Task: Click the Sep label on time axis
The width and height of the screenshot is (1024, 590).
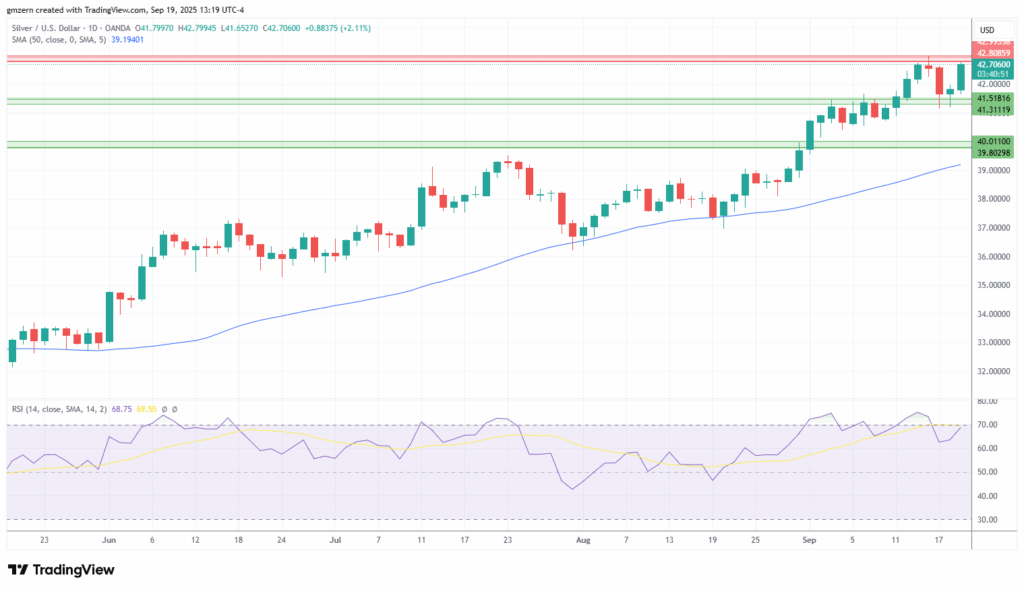Action: pos(809,538)
